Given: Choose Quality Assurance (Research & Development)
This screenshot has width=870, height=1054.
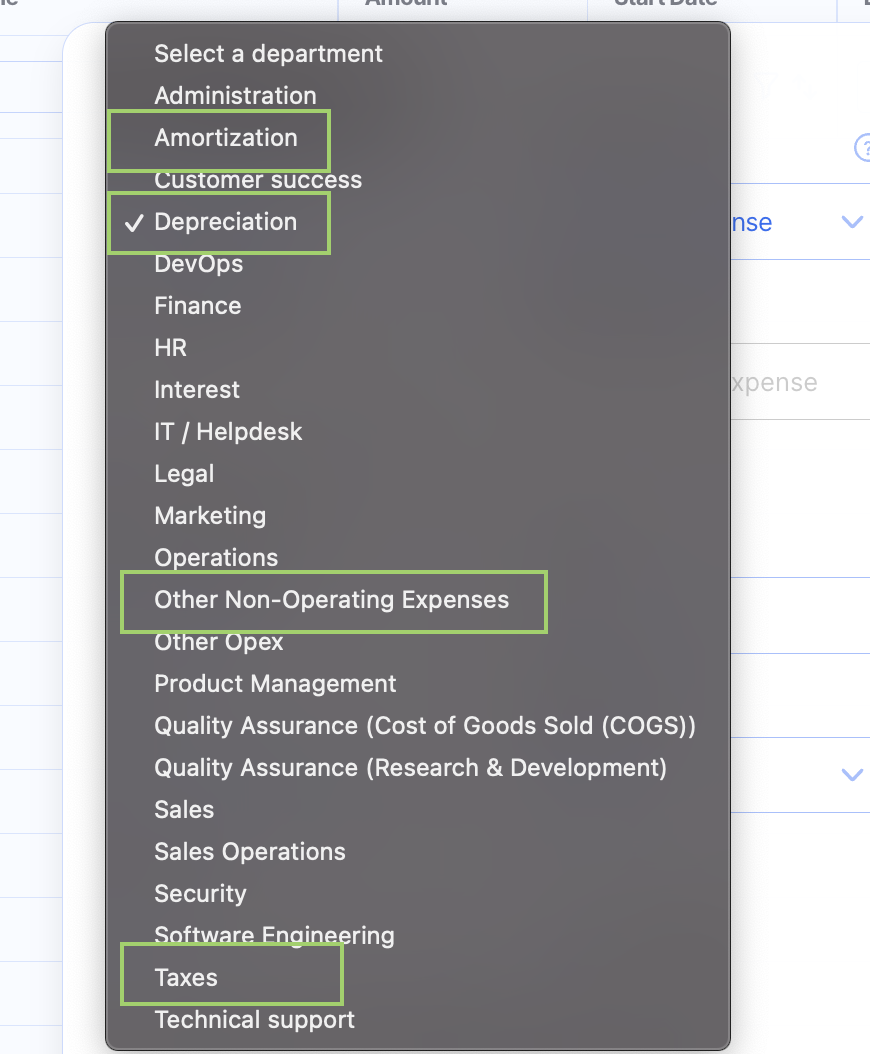Looking at the screenshot, I should tap(410, 768).
